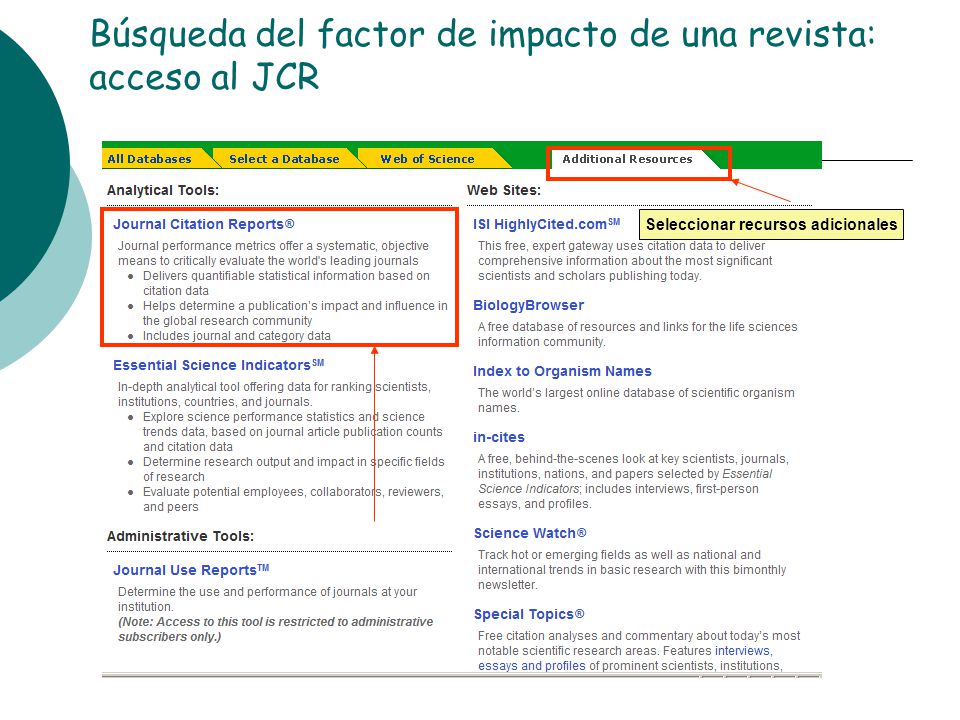Open the Special Topics link
The height and width of the screenshot is (720, 960).
click(529, 614)
